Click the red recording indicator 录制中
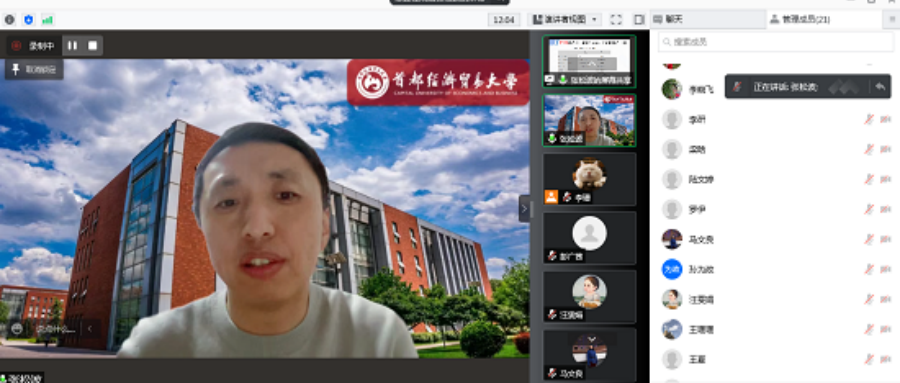Viewport: 900px width, 383px height. point(33,45)
